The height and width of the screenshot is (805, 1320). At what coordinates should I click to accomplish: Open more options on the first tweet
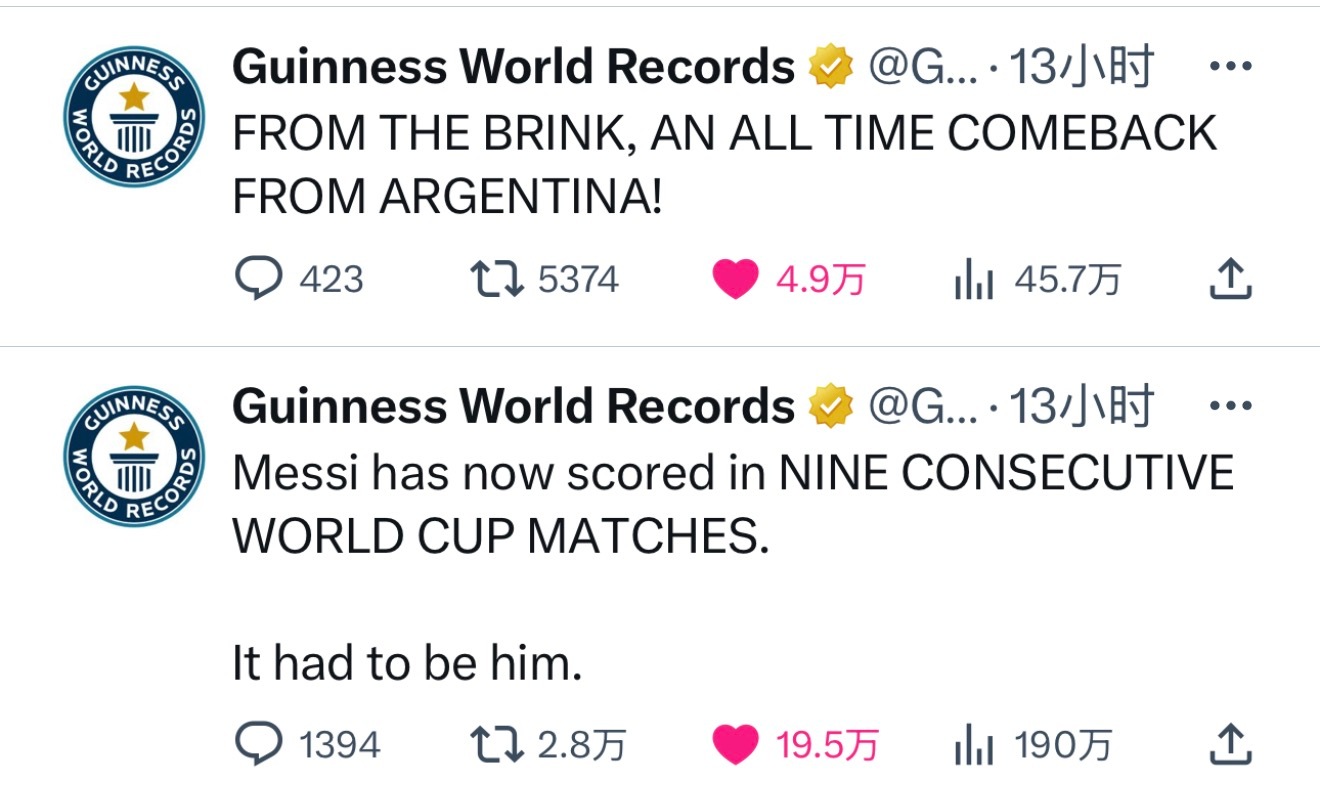(1230, 67)
